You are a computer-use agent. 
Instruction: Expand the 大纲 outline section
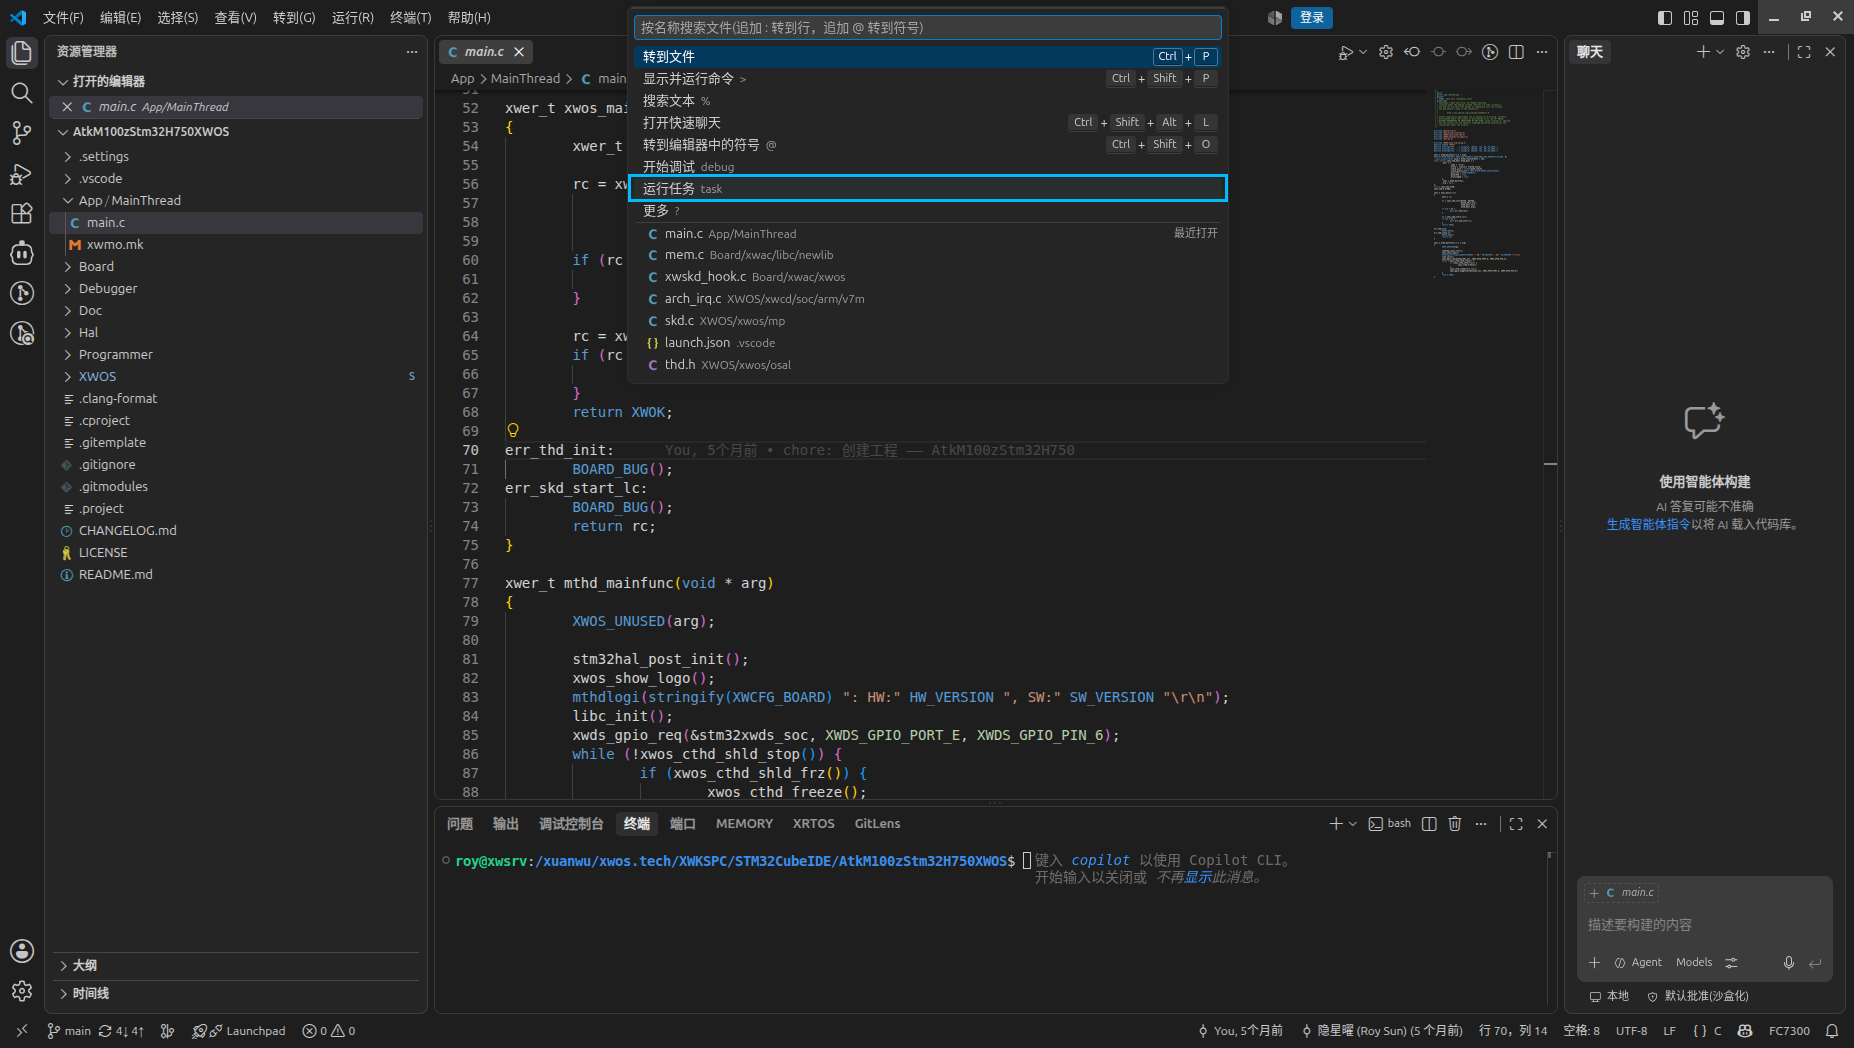(236, 966)
